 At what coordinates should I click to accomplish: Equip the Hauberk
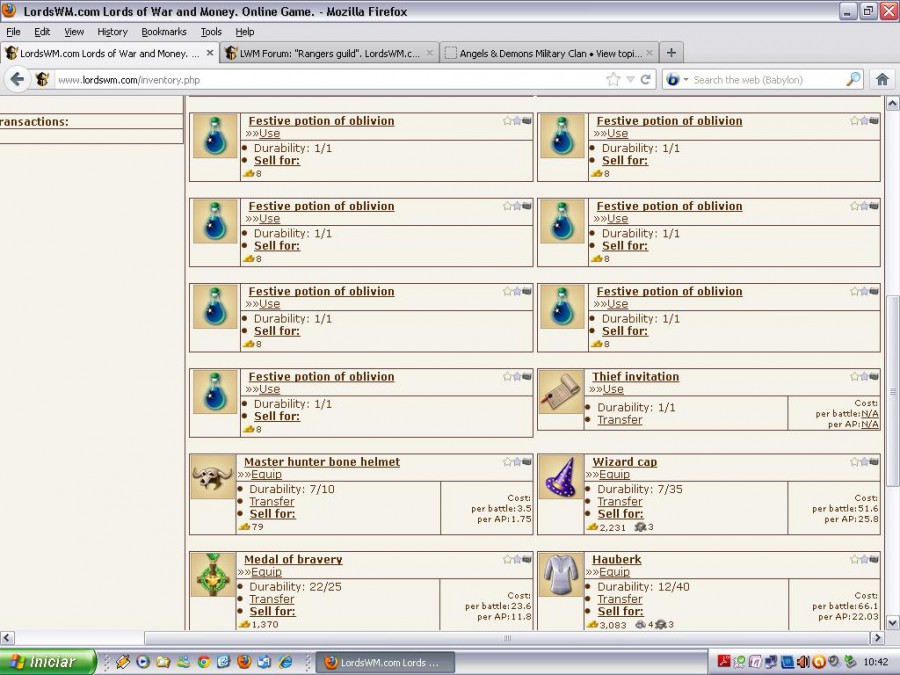tap(614, 572)
